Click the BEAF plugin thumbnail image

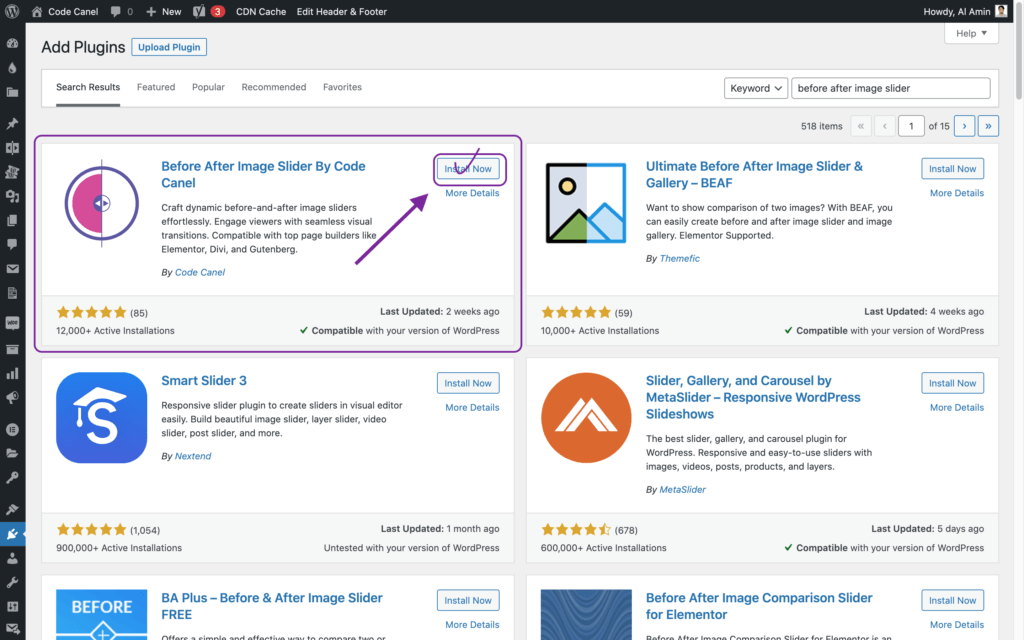[586, 203]
